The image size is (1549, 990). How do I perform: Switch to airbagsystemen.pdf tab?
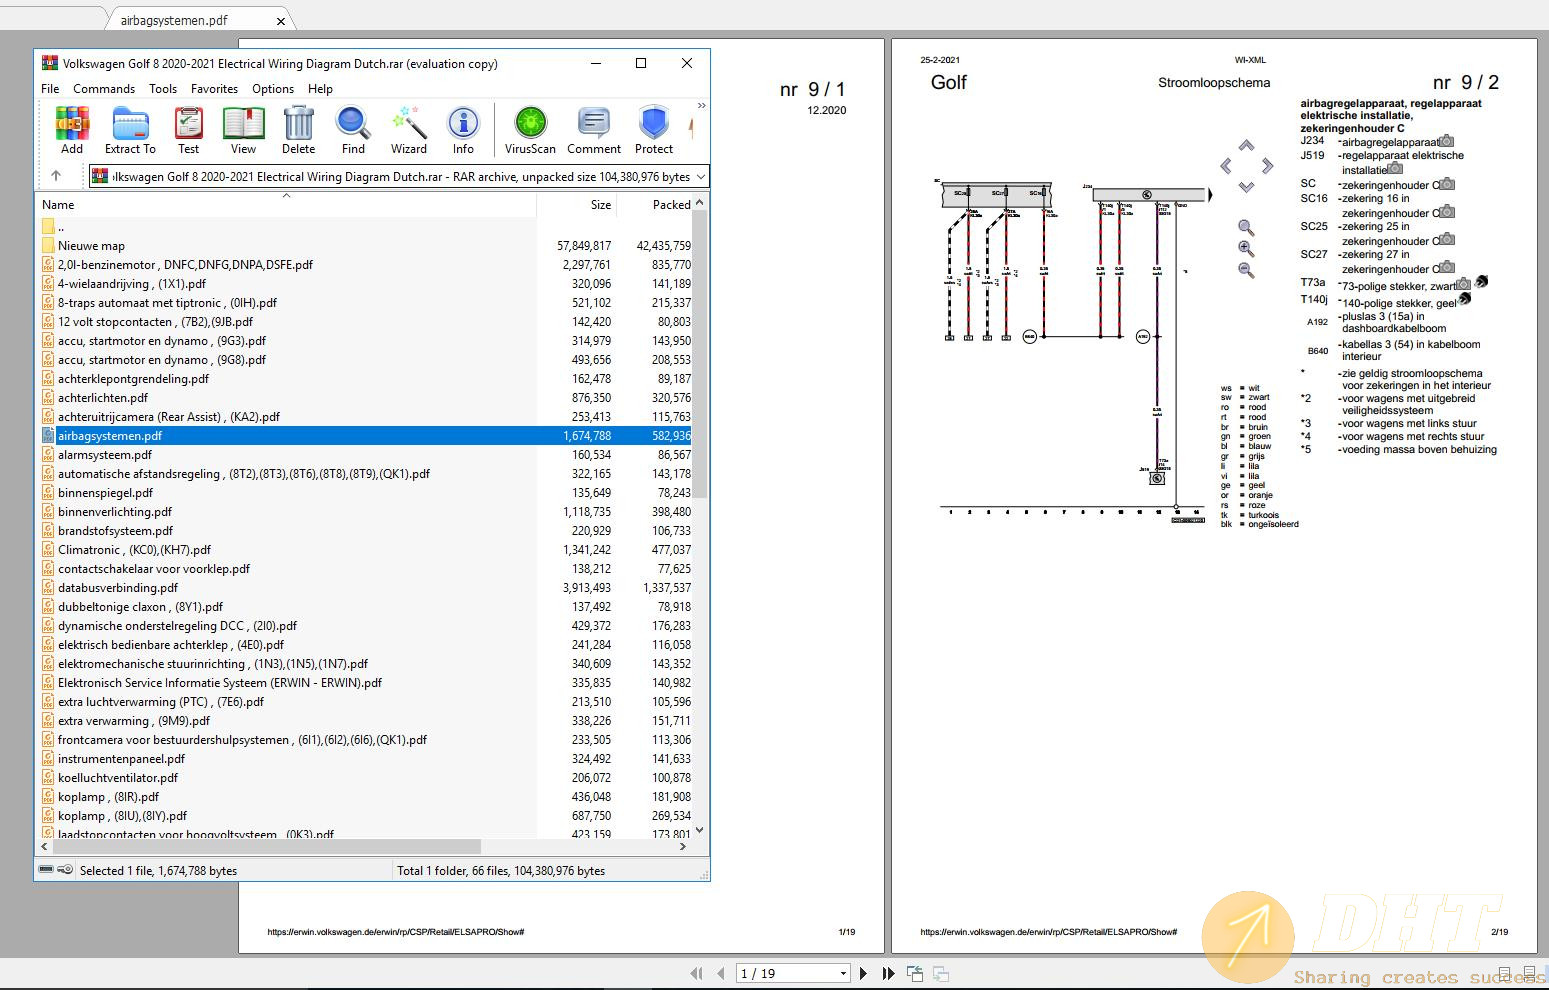point(174,20)
